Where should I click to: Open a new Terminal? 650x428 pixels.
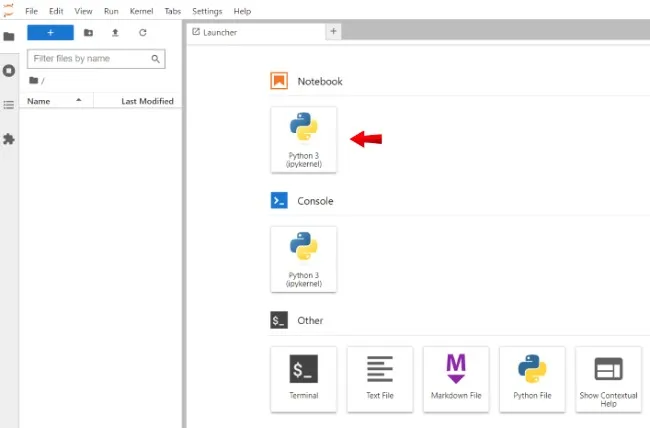[x=303, y=379]
